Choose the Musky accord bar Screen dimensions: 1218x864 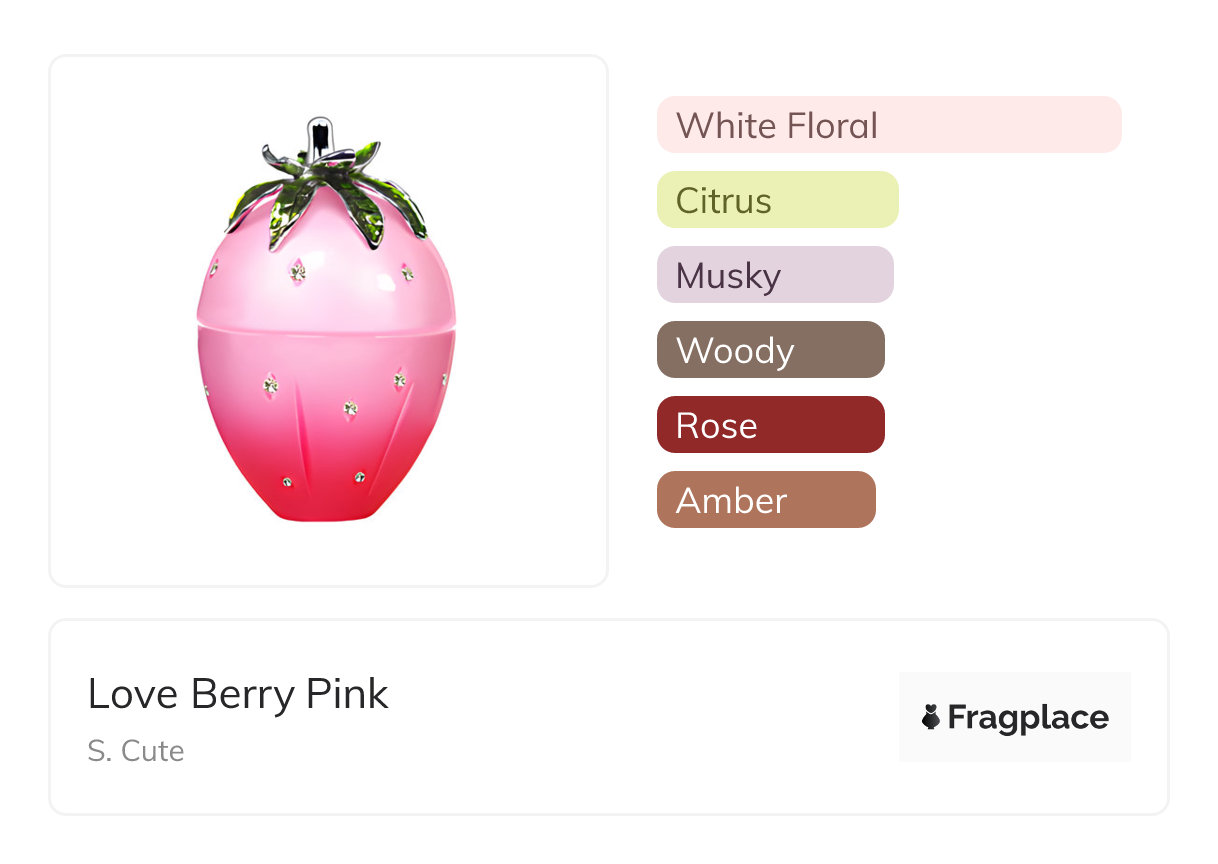[x=774, y=275]
